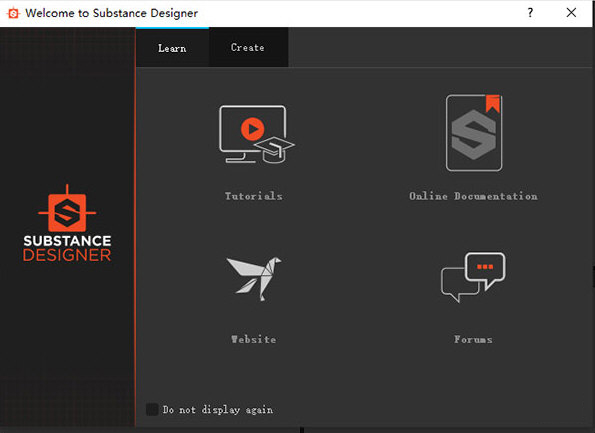
Task: Enable the Do not display again checkbox
Action: coord(152,409)
